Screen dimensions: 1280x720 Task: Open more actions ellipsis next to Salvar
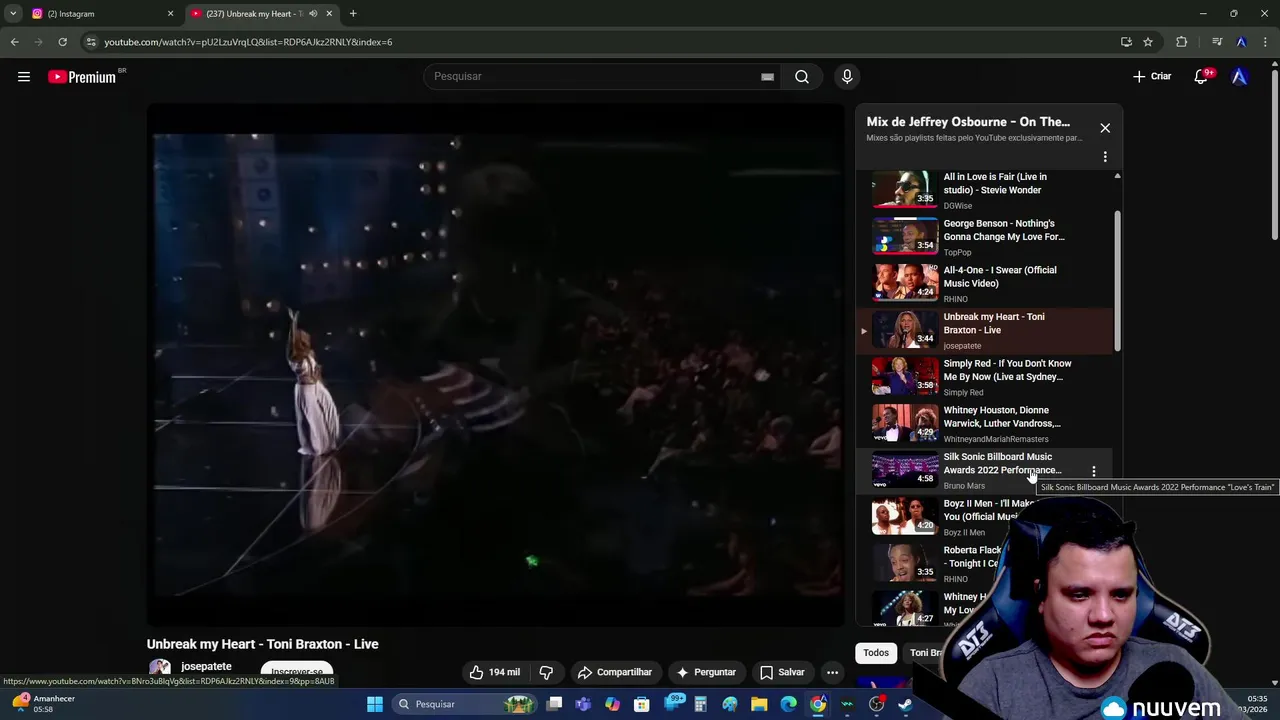(832, 672)
